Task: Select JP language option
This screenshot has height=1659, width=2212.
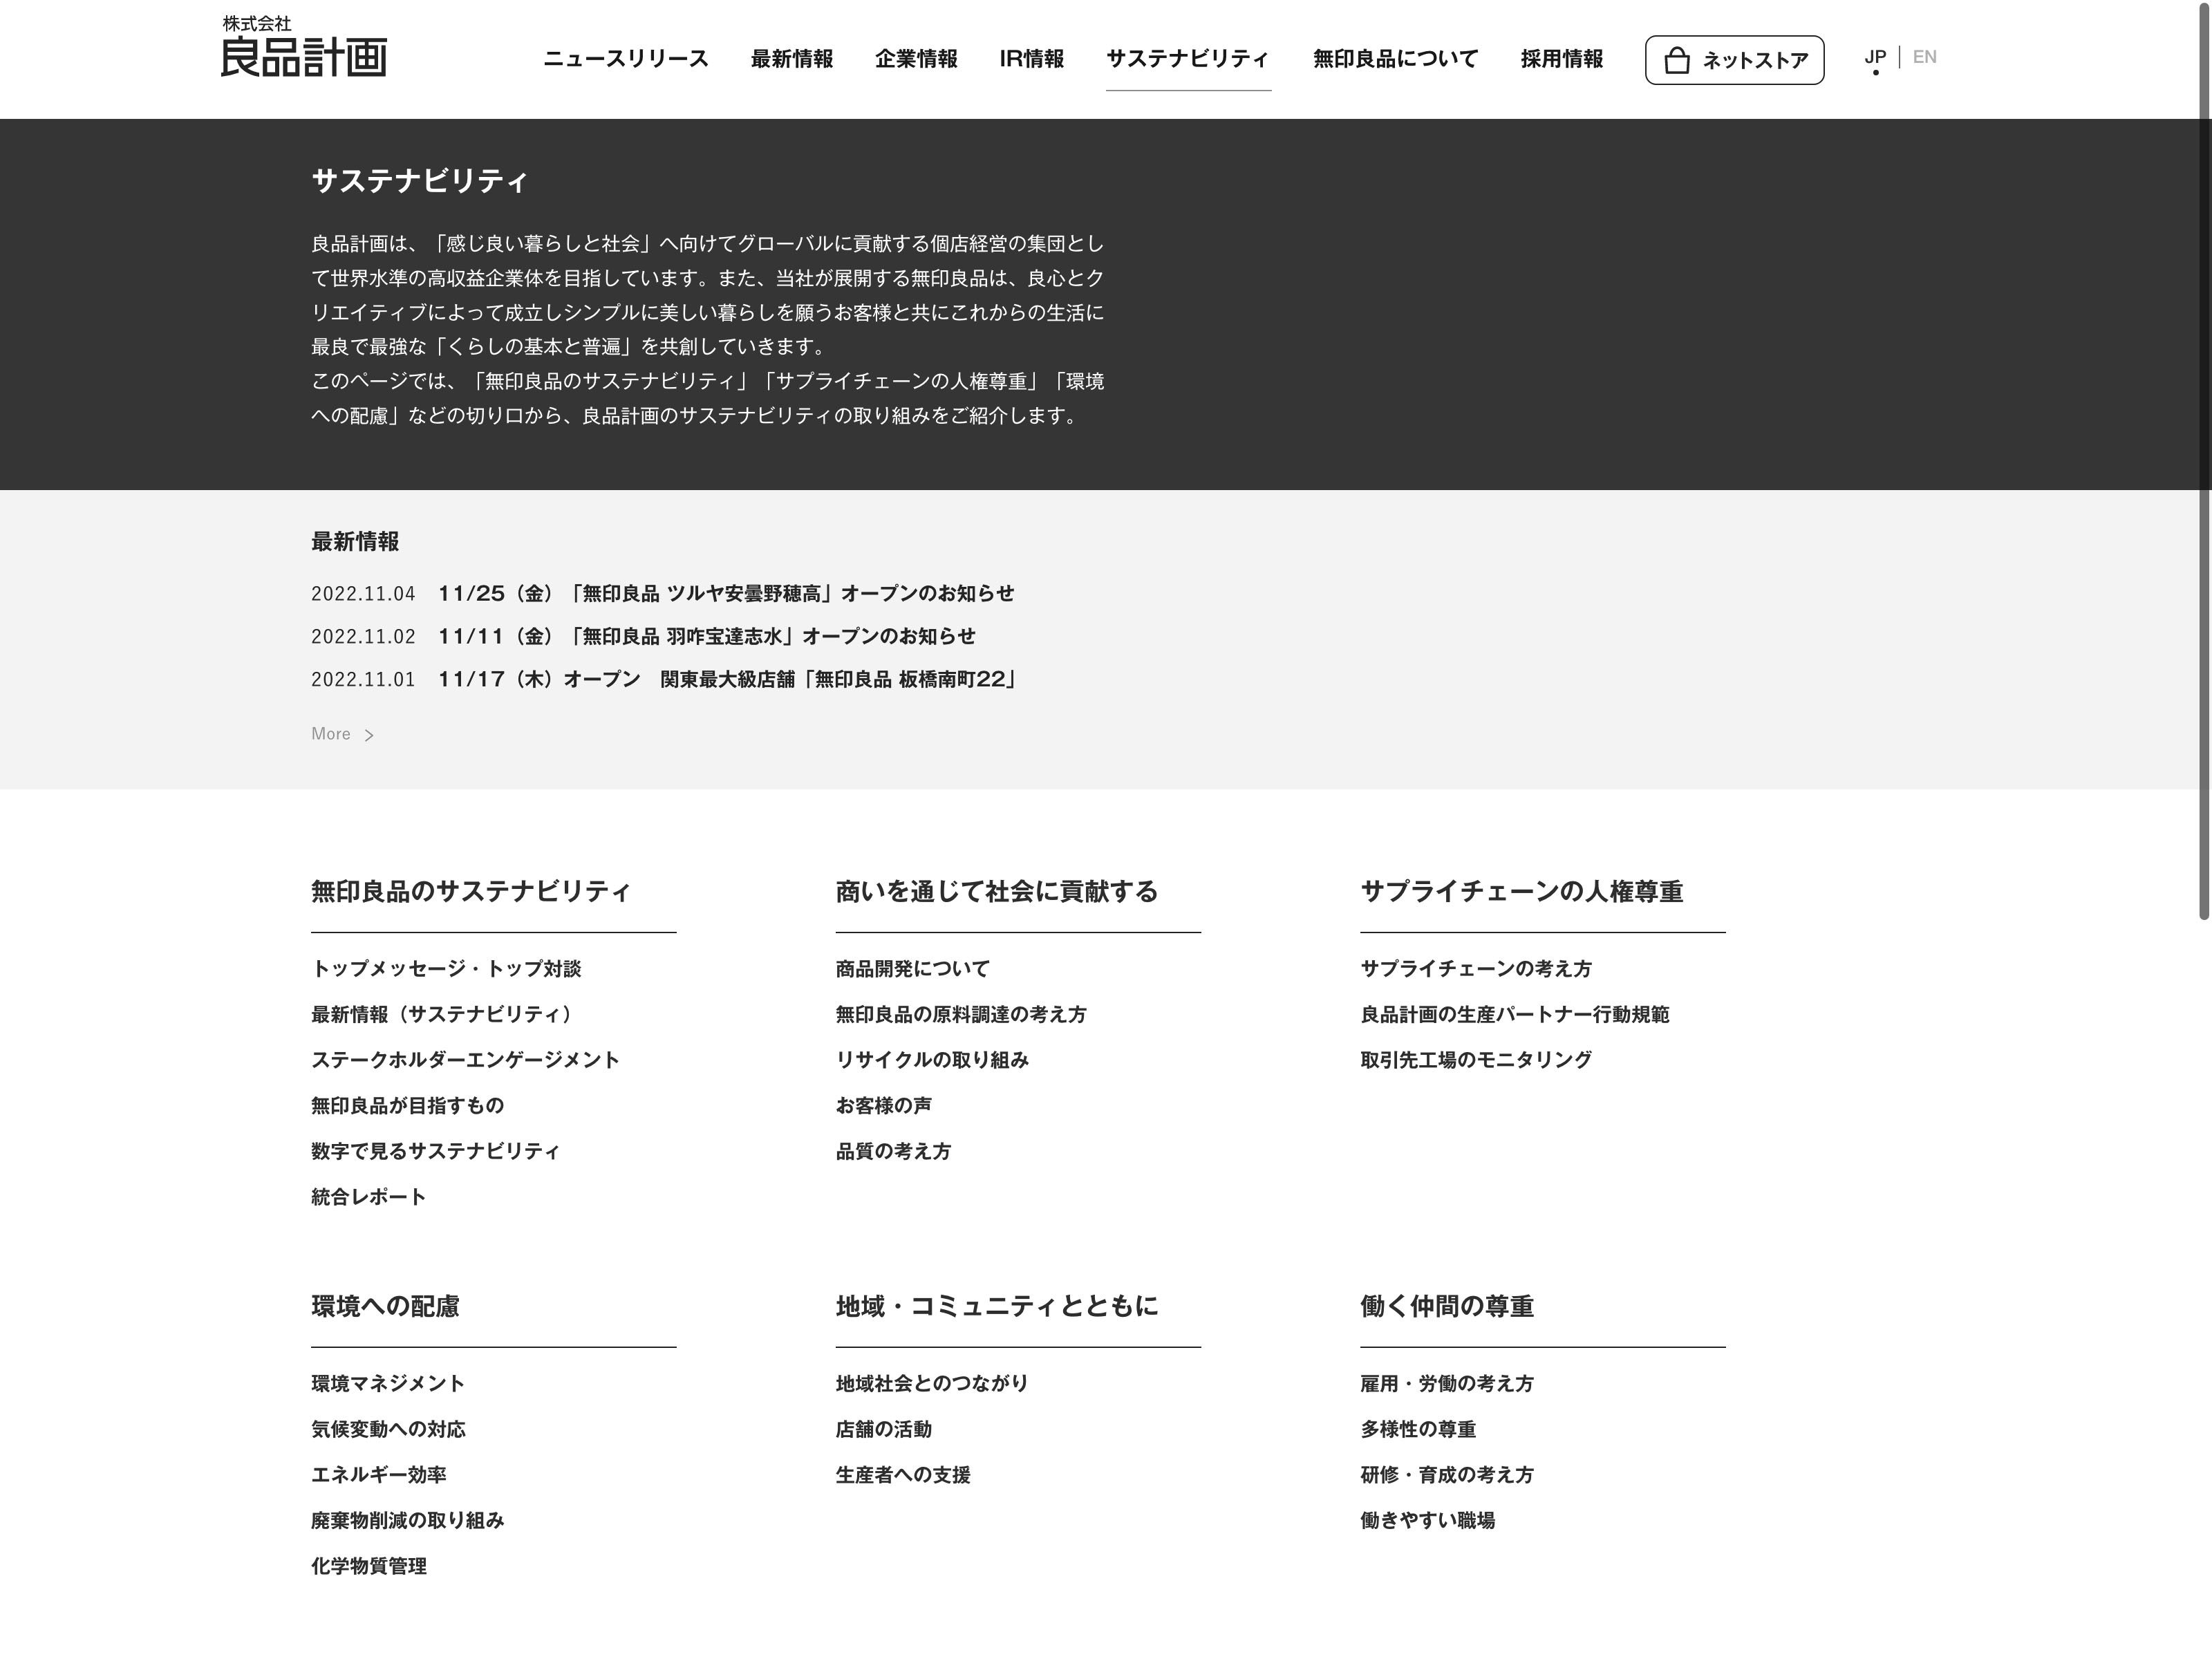Action: click(x=1874, y=57)
